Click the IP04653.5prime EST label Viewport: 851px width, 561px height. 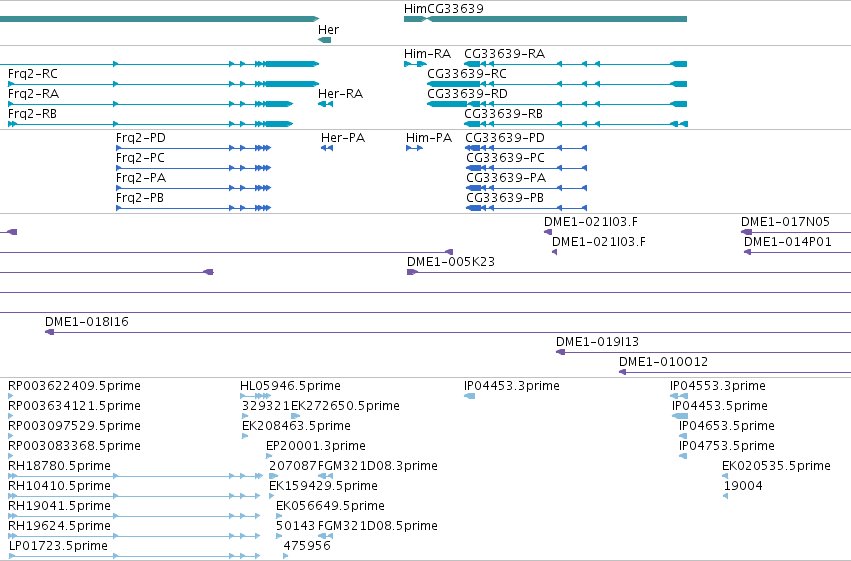pyautogui.click(x=727, y=426)
